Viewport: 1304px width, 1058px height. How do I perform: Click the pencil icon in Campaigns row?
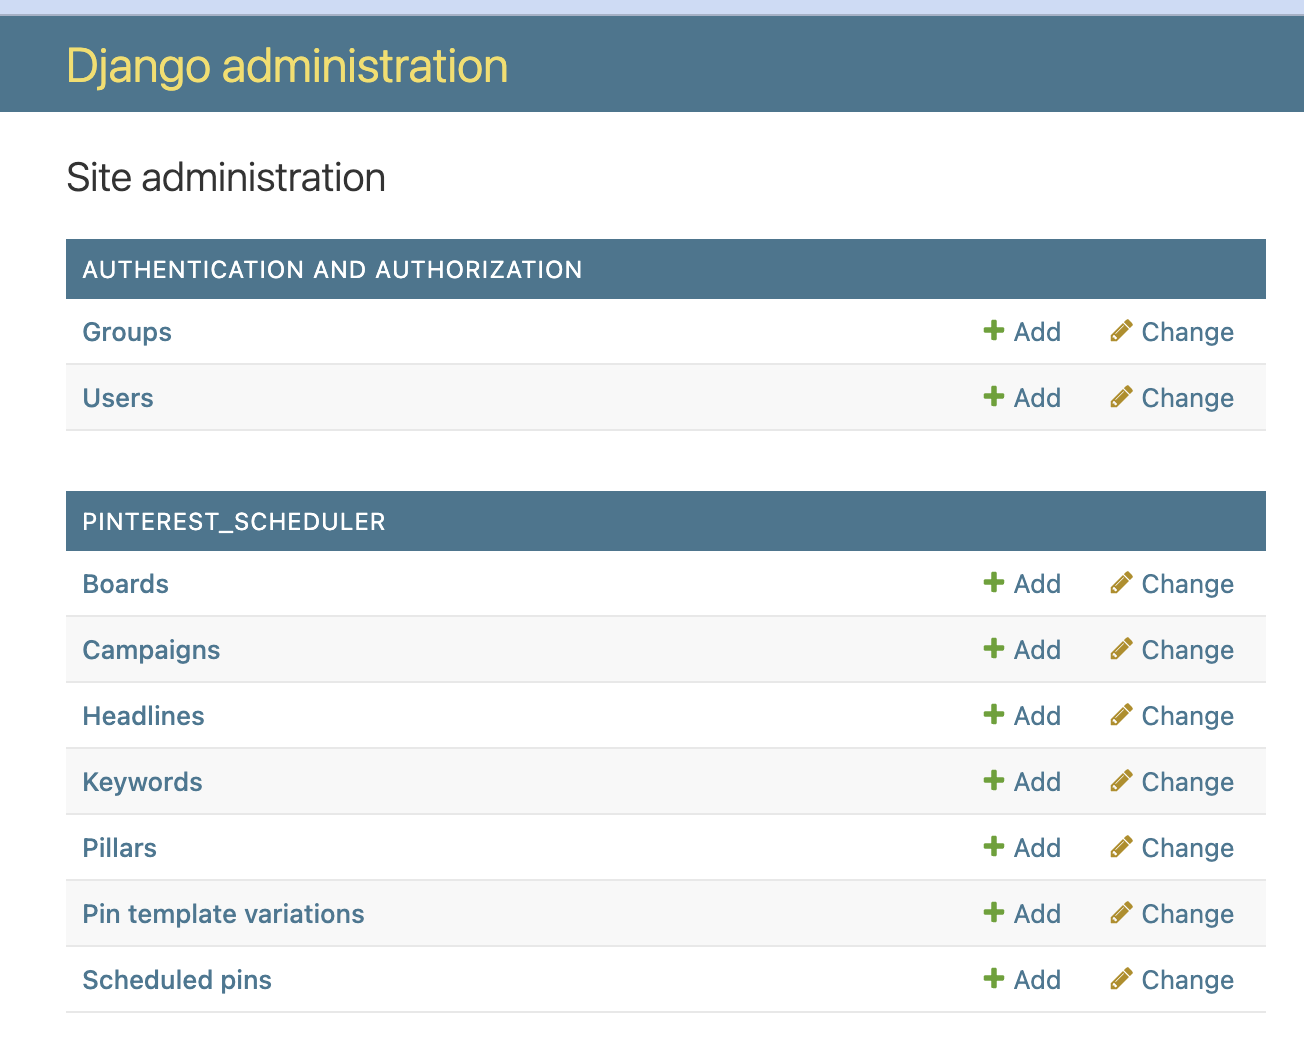point(1121,648)
